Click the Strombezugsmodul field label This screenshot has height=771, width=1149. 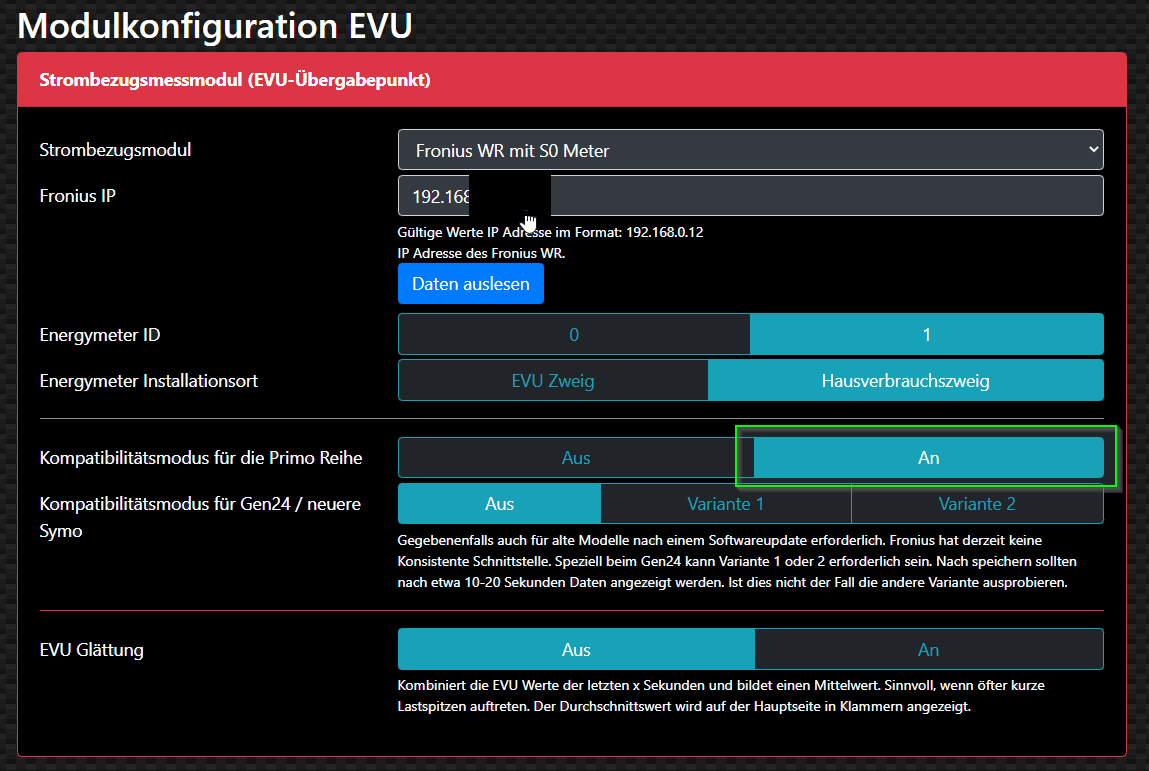115,150
